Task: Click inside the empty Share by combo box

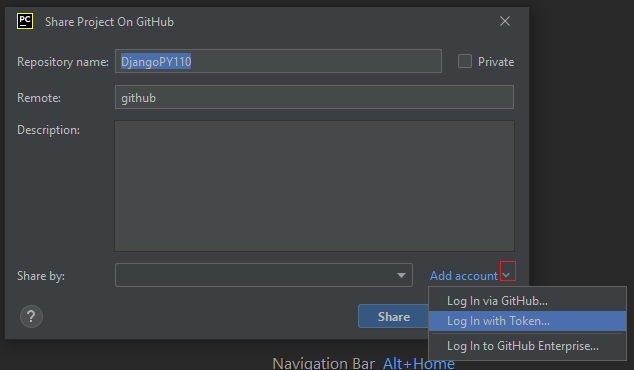Action: tap(264, 275)
